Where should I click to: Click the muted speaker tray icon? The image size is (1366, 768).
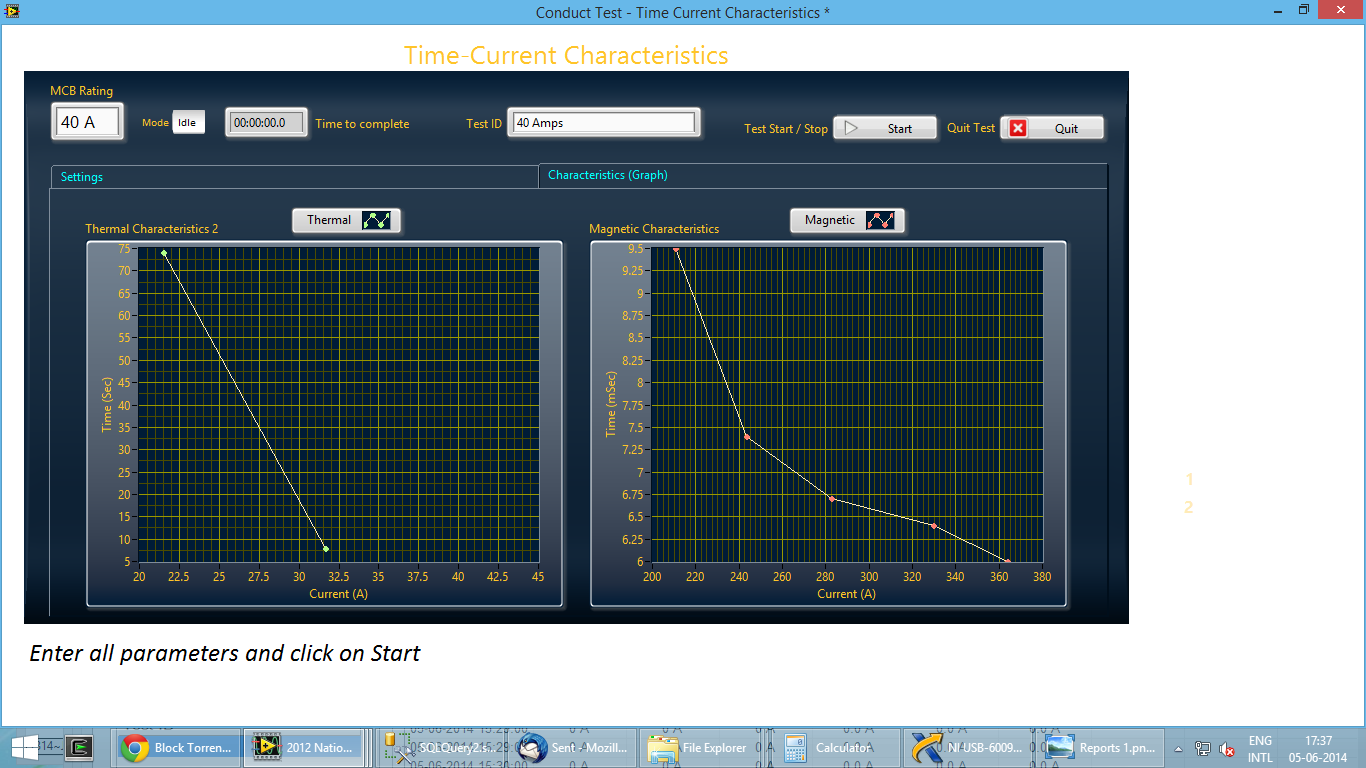1227,749
